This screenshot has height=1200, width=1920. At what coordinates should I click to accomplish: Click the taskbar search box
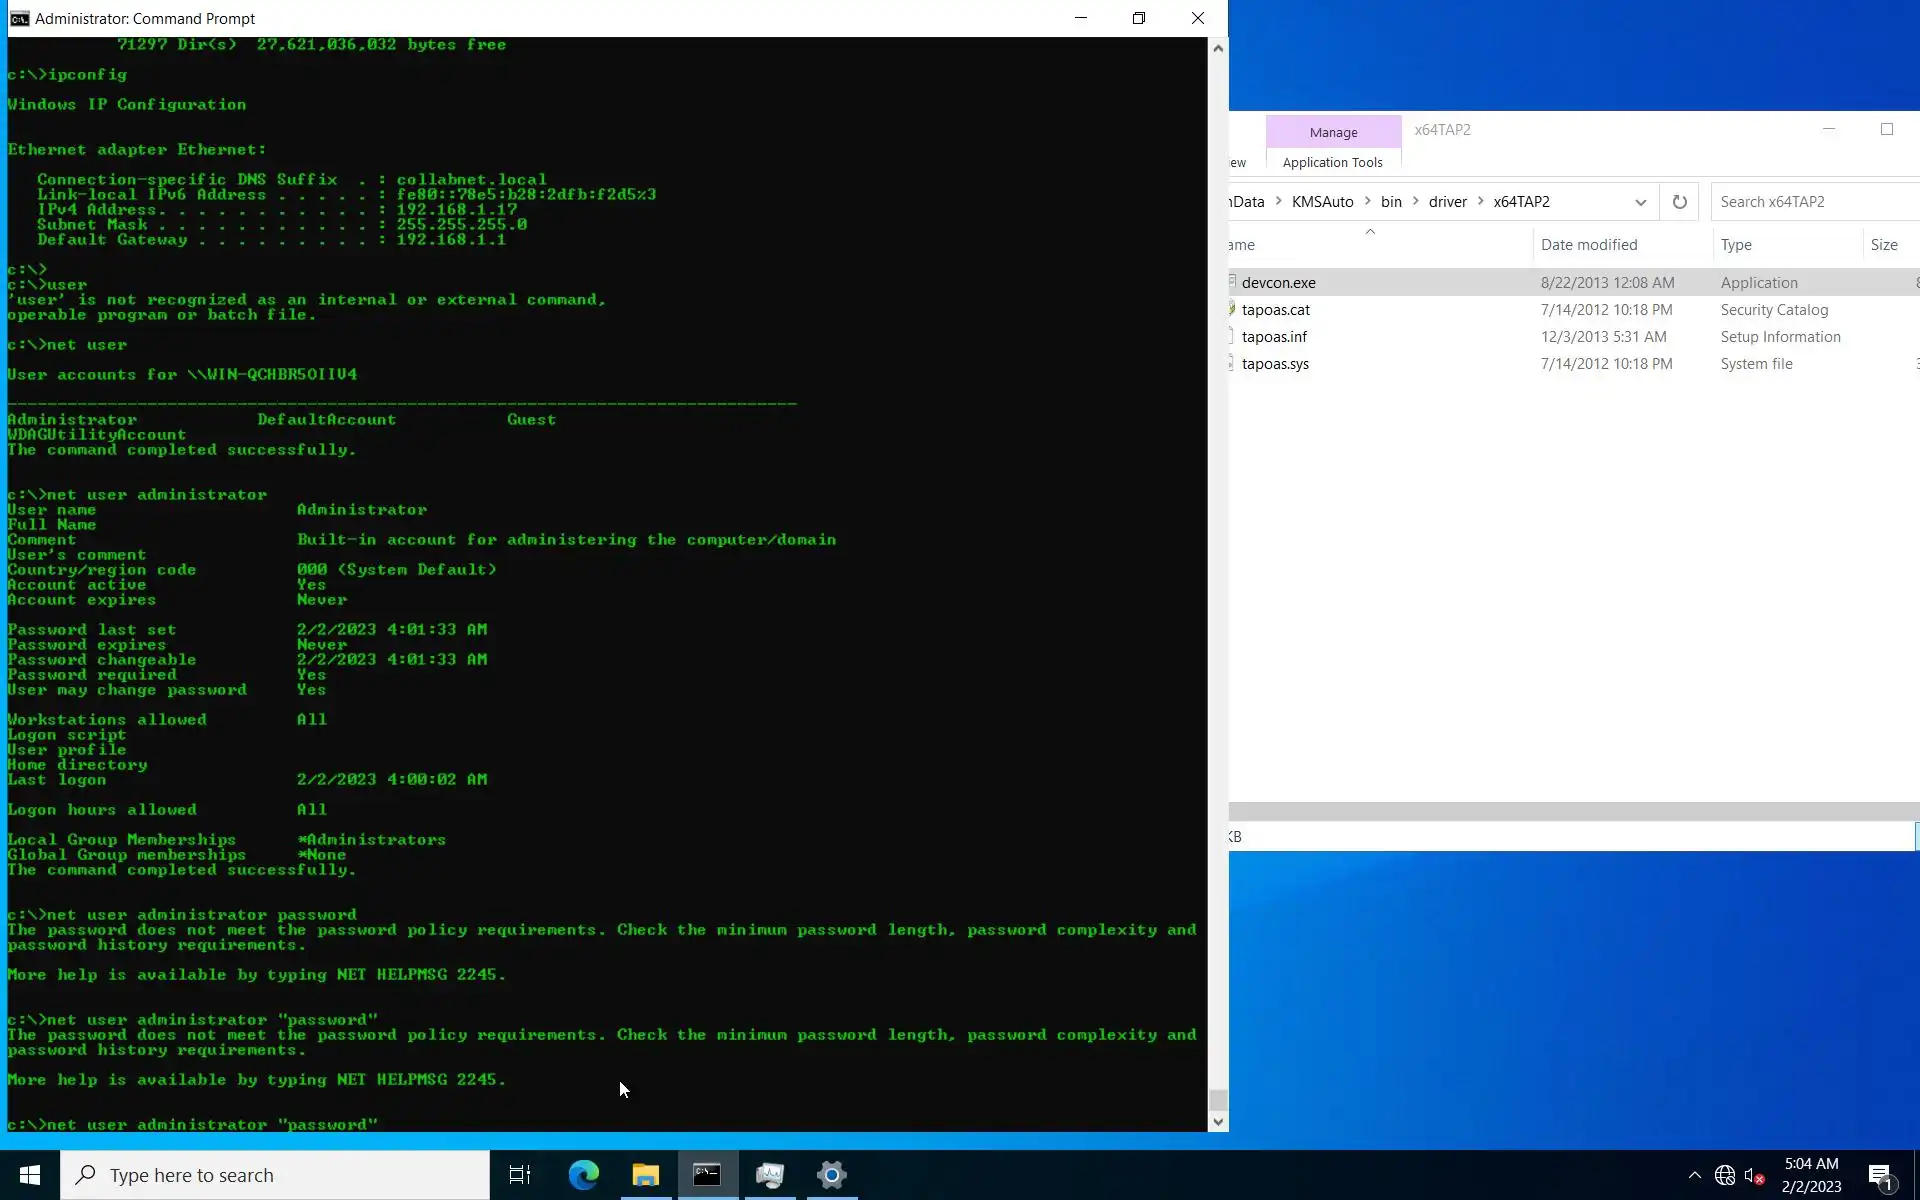pos(275,1175)
